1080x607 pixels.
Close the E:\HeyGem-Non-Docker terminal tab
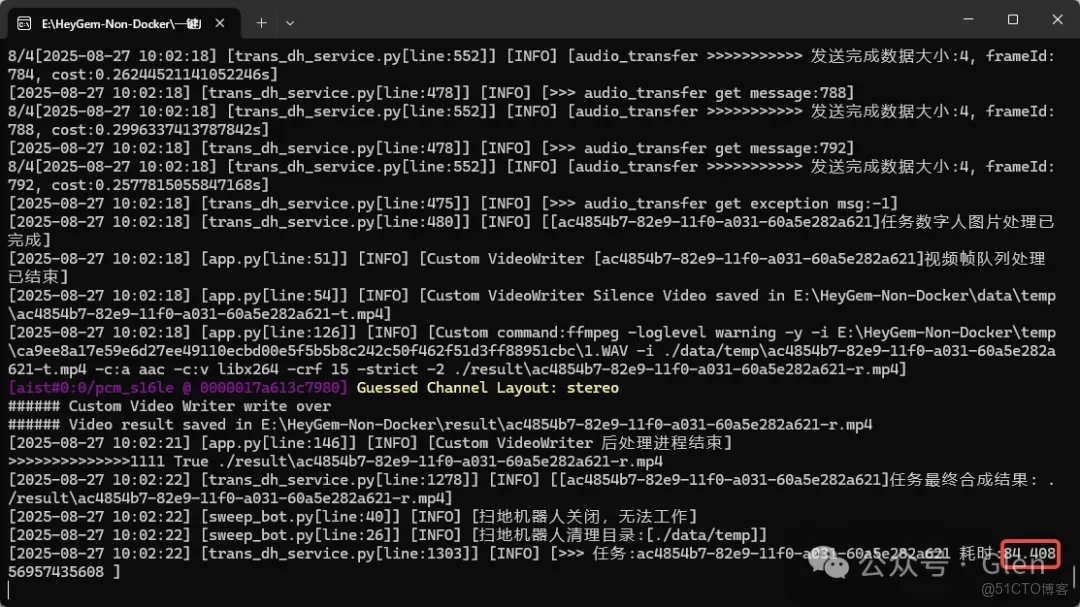[220, 23]
